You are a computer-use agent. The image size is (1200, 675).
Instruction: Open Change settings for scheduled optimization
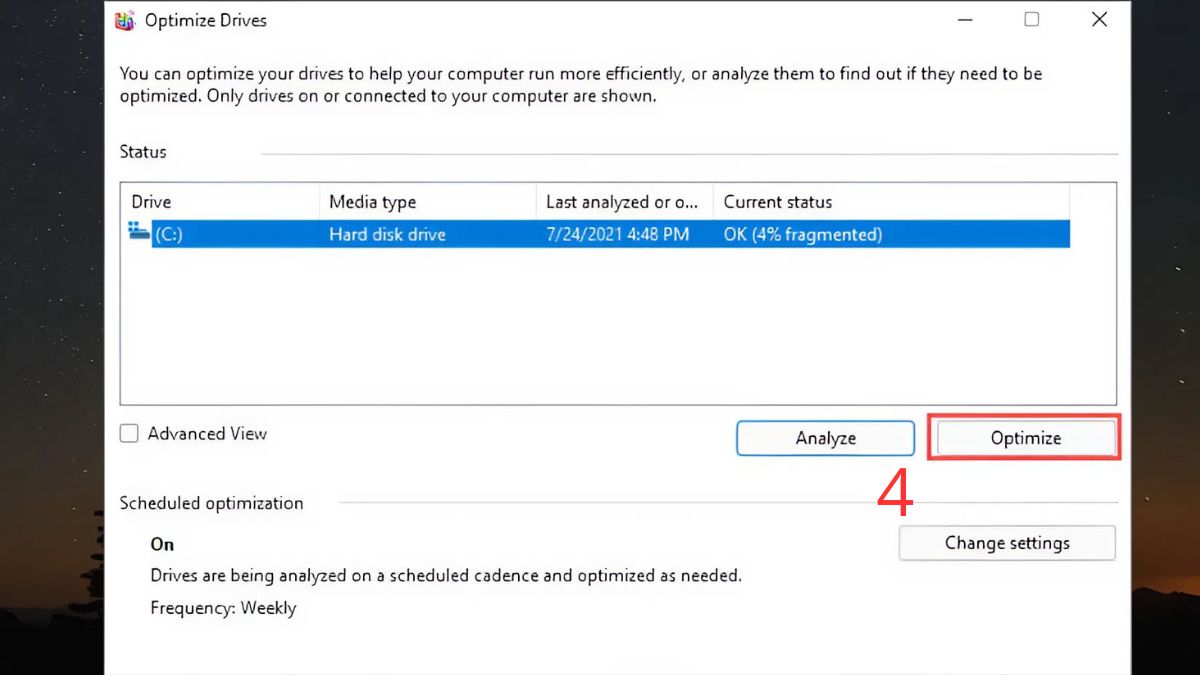point(1007,543)
